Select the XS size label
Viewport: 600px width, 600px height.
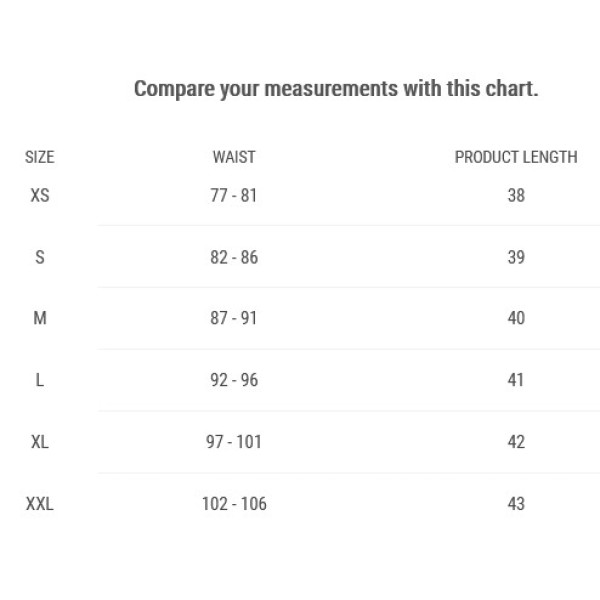click(40, 195)
